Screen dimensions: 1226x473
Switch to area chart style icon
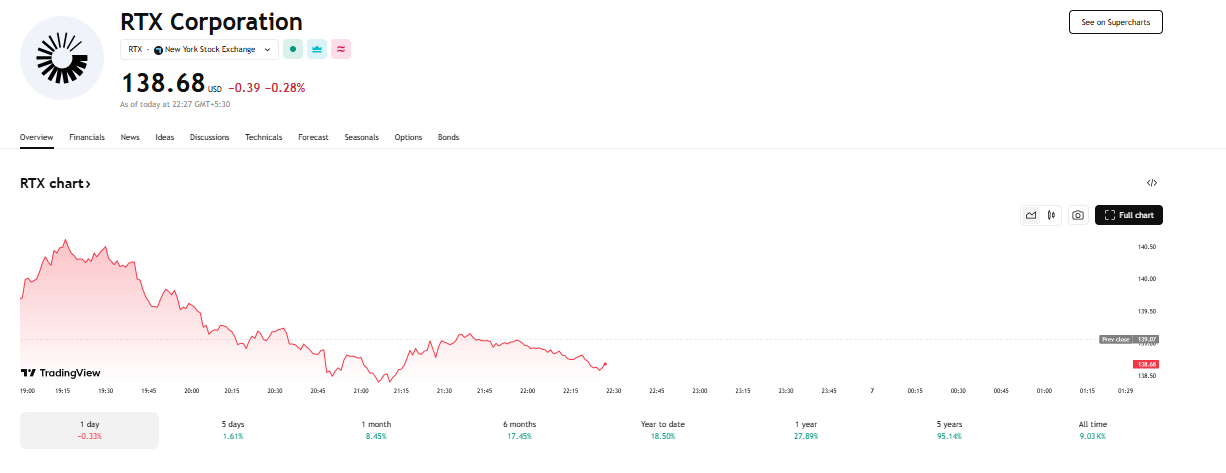1031,215
